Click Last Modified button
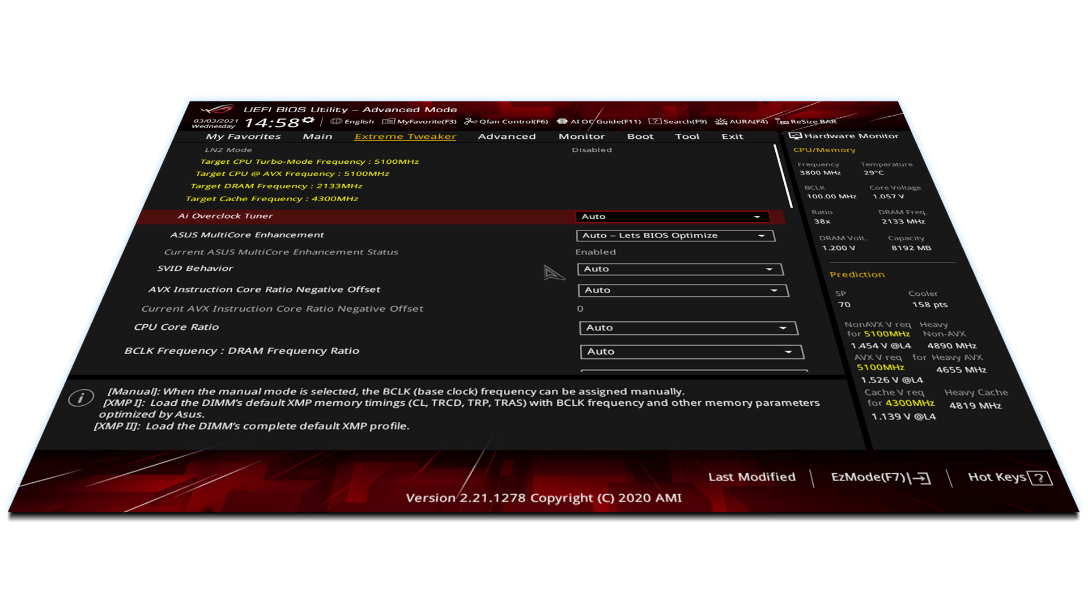 tap(751, 477)
